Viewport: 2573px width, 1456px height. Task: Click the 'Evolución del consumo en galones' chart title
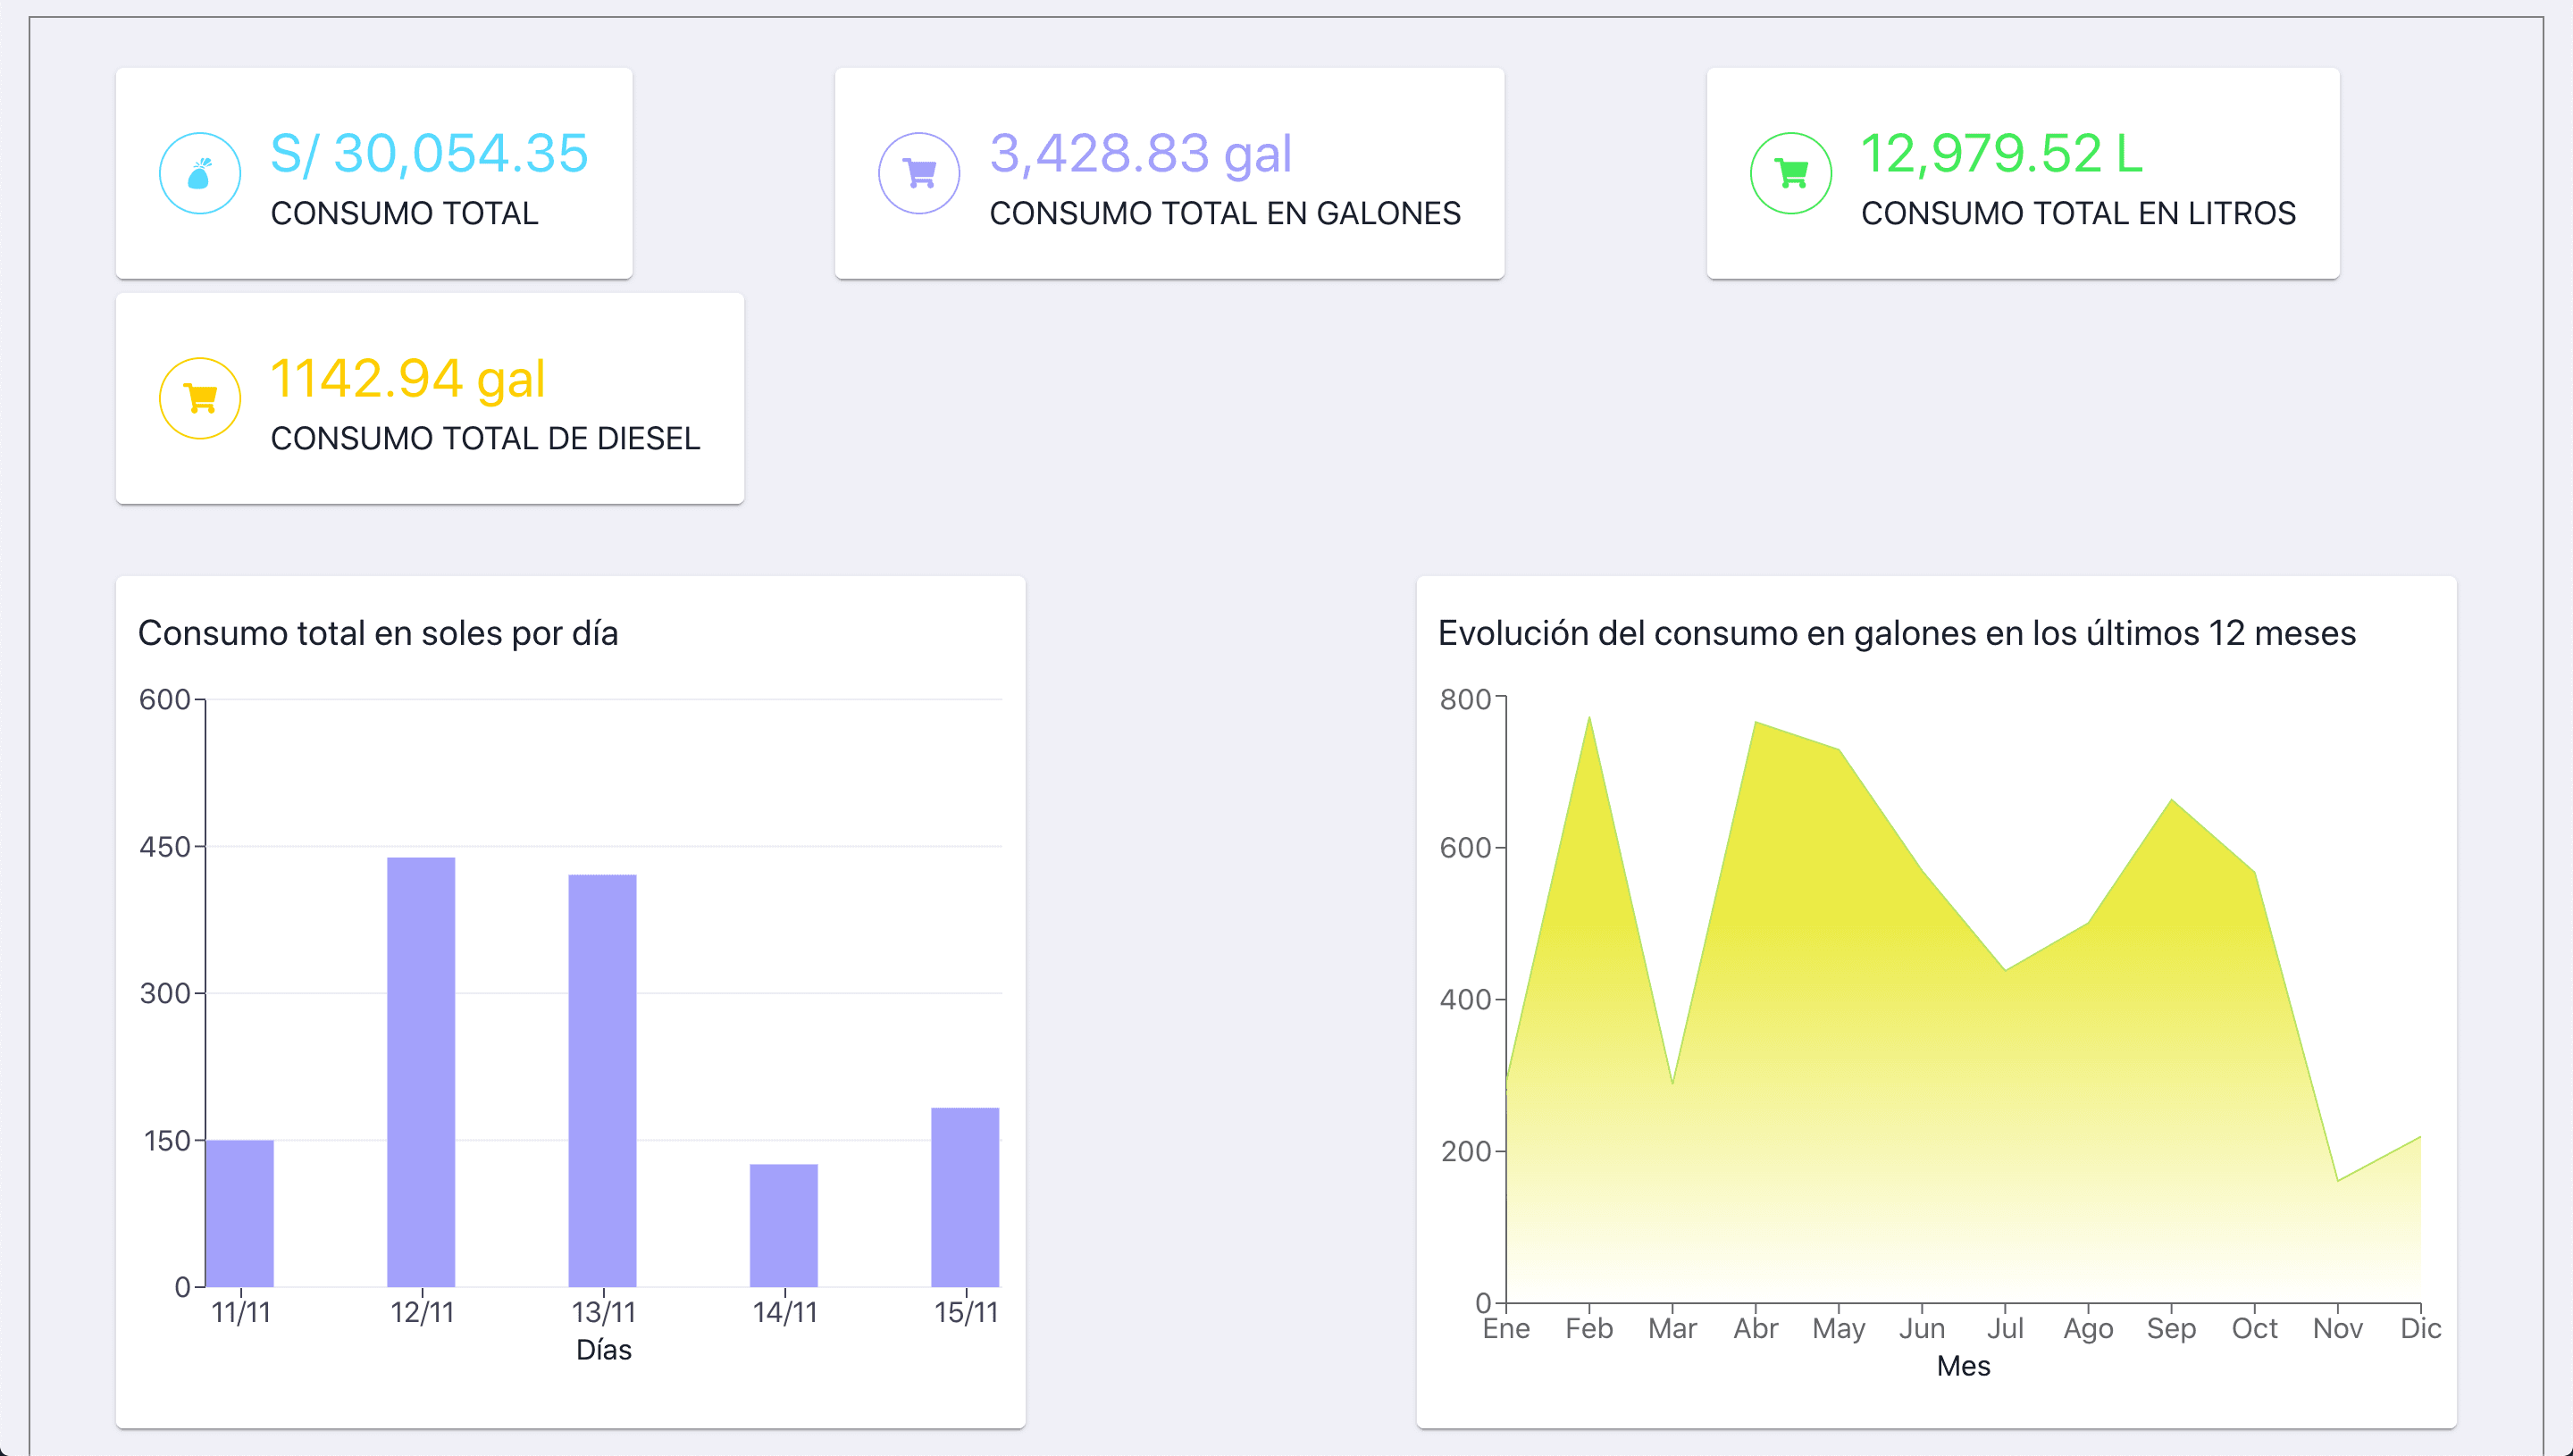tap(1897, 633)
